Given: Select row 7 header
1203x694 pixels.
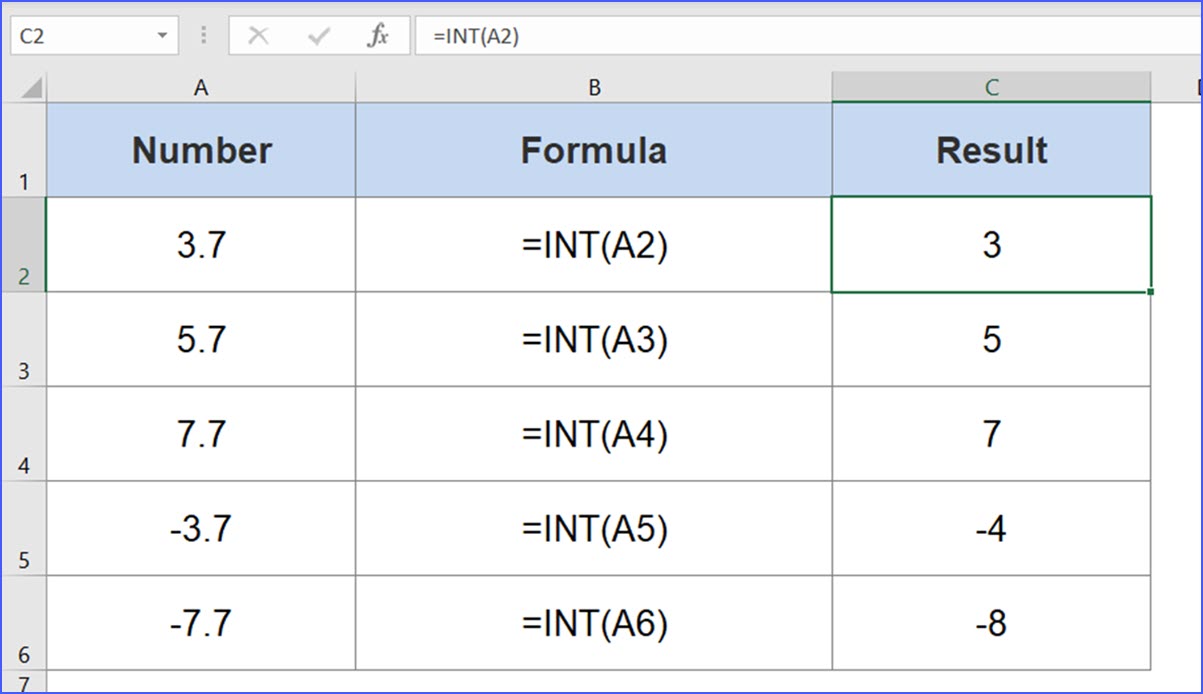Looking at the screenshot, I should point(25,682).
